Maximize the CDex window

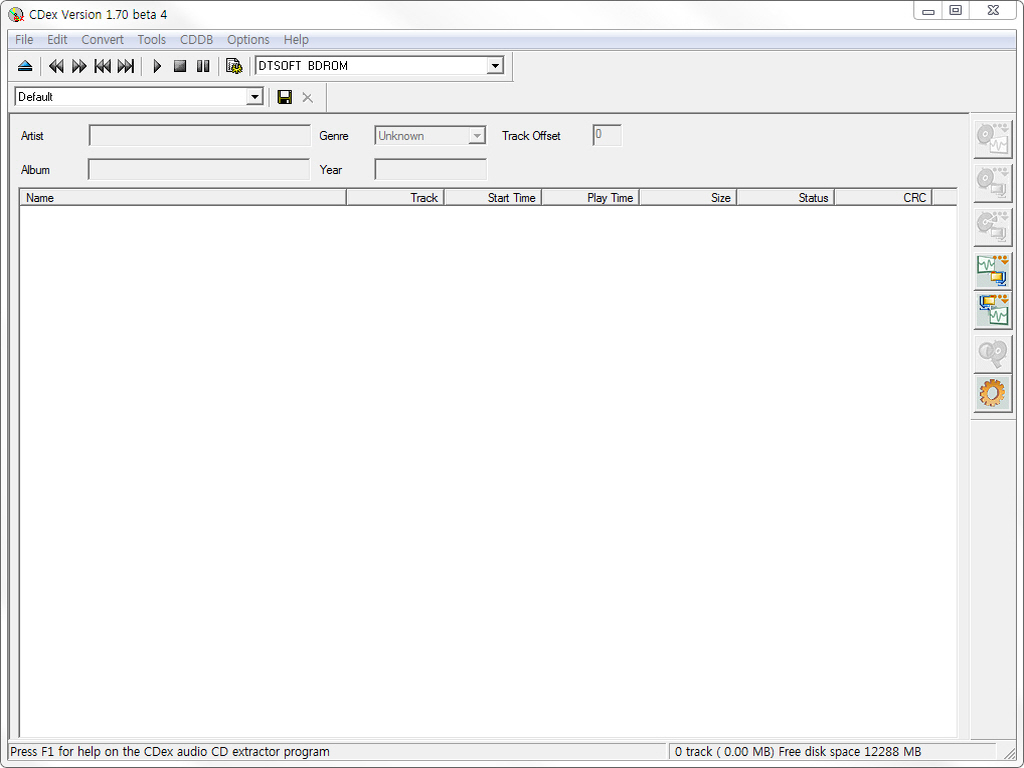tap(955, 11)
